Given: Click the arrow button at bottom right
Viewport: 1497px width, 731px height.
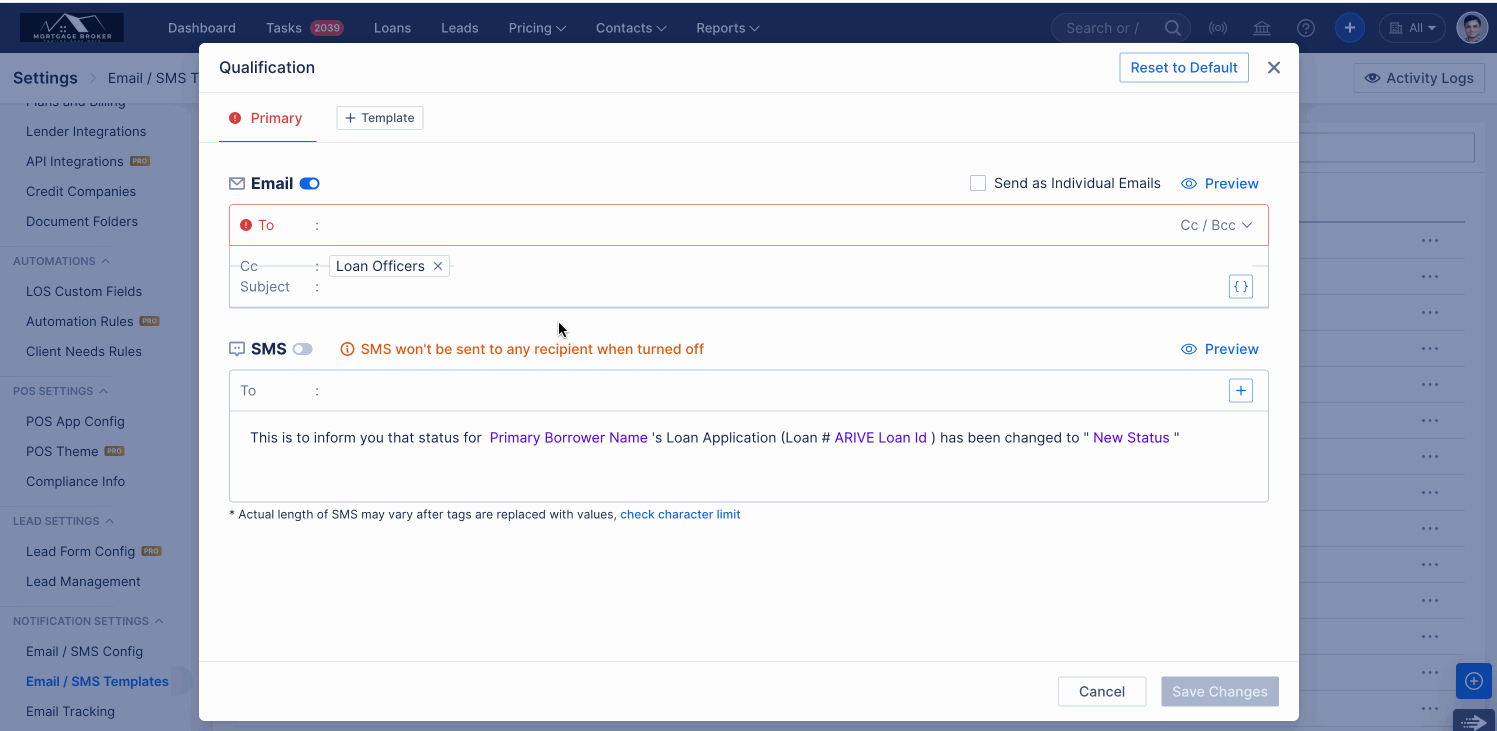Looking at the screenshot, I should [x=1473, y=720].
